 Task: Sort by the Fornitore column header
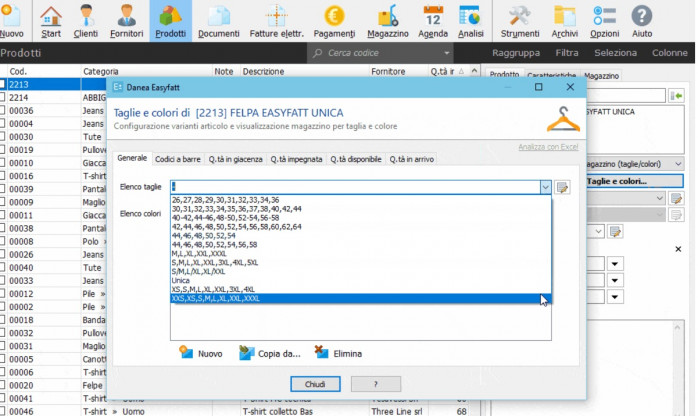pos(398,71)
